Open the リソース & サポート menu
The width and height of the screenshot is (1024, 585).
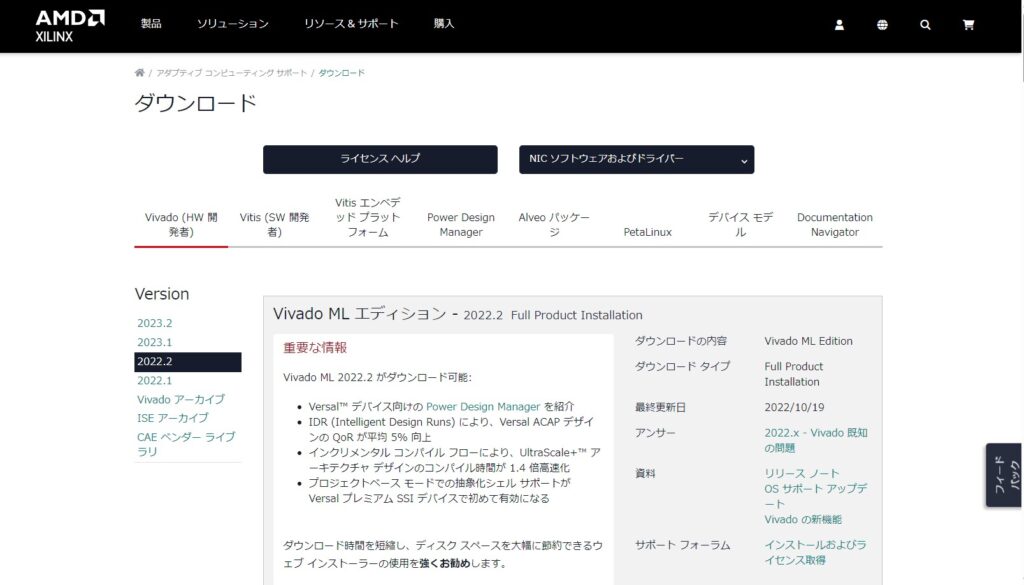(x=351, y=24)
